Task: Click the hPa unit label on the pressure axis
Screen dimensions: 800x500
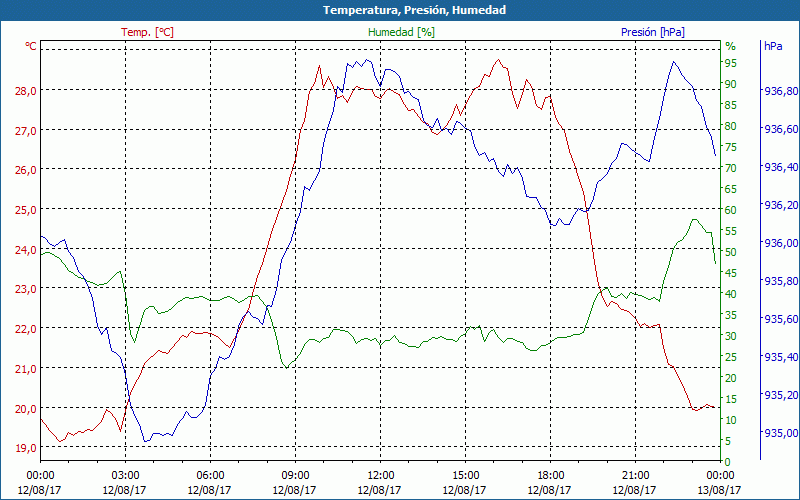Action: [x=773, y=46]
